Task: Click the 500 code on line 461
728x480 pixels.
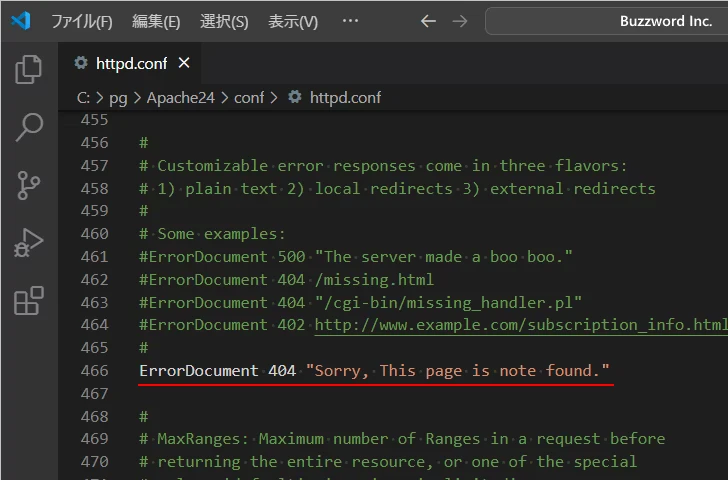Action: point(291,256)
